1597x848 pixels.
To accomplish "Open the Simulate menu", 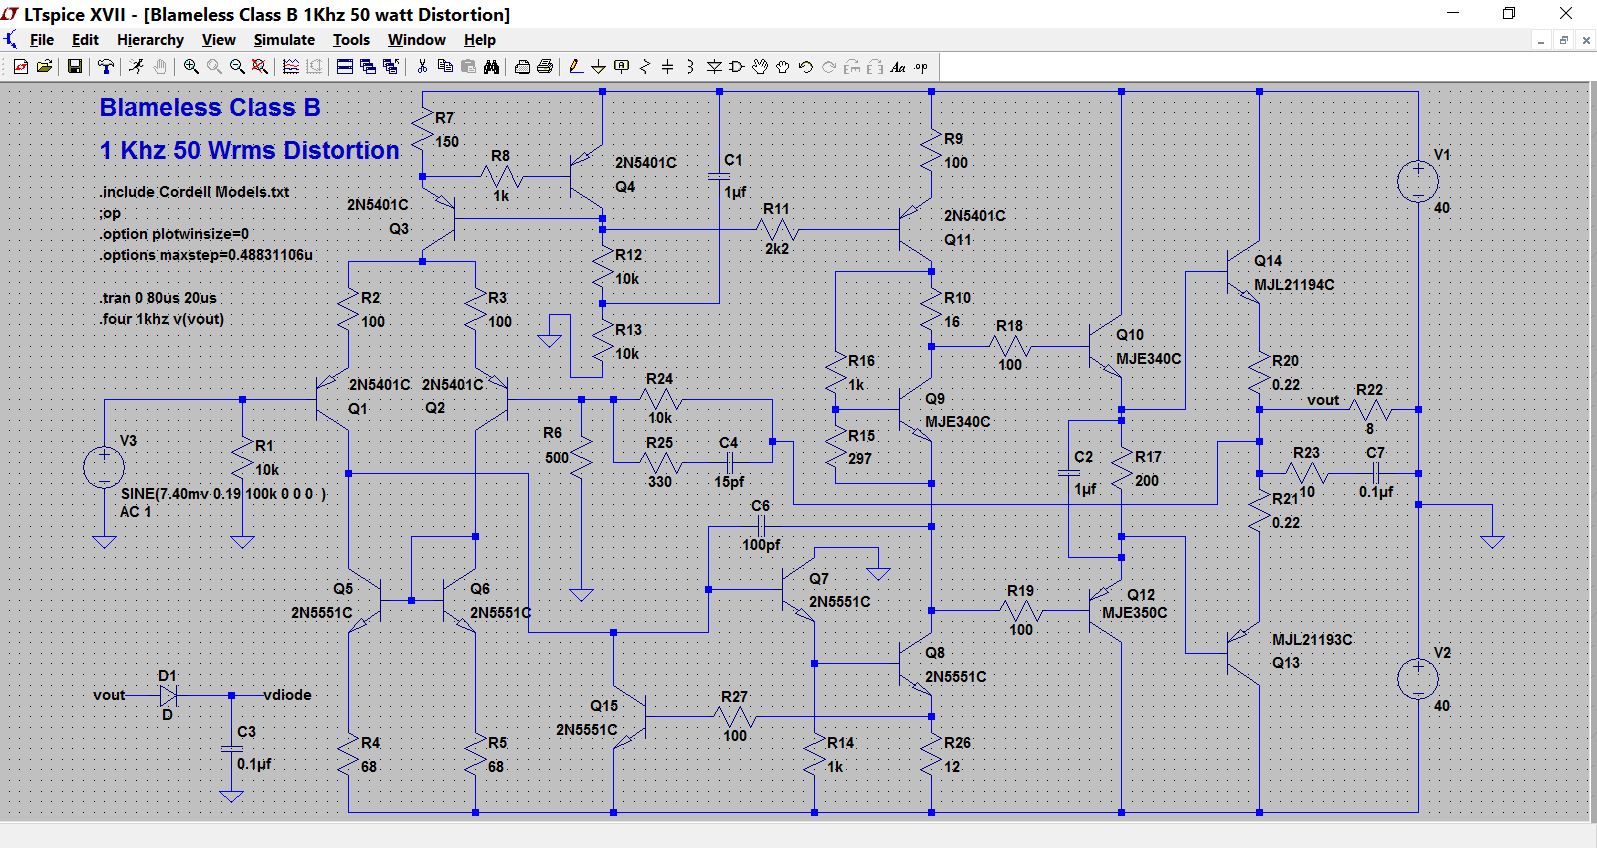I will pyautogui.click(x=284, y=40).
